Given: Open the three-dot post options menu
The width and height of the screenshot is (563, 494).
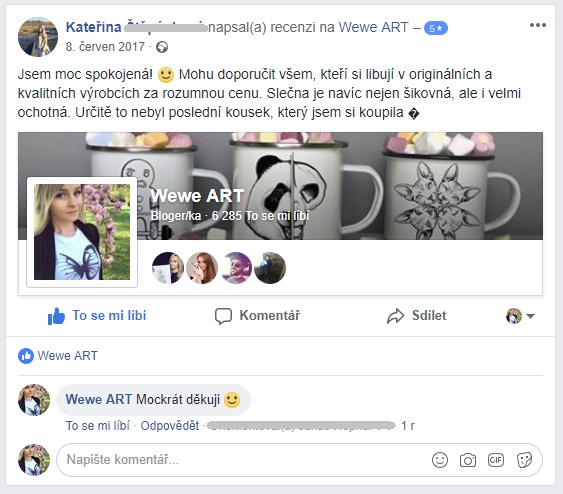Looking at the screenshot, I should click(x=538, y=25).
